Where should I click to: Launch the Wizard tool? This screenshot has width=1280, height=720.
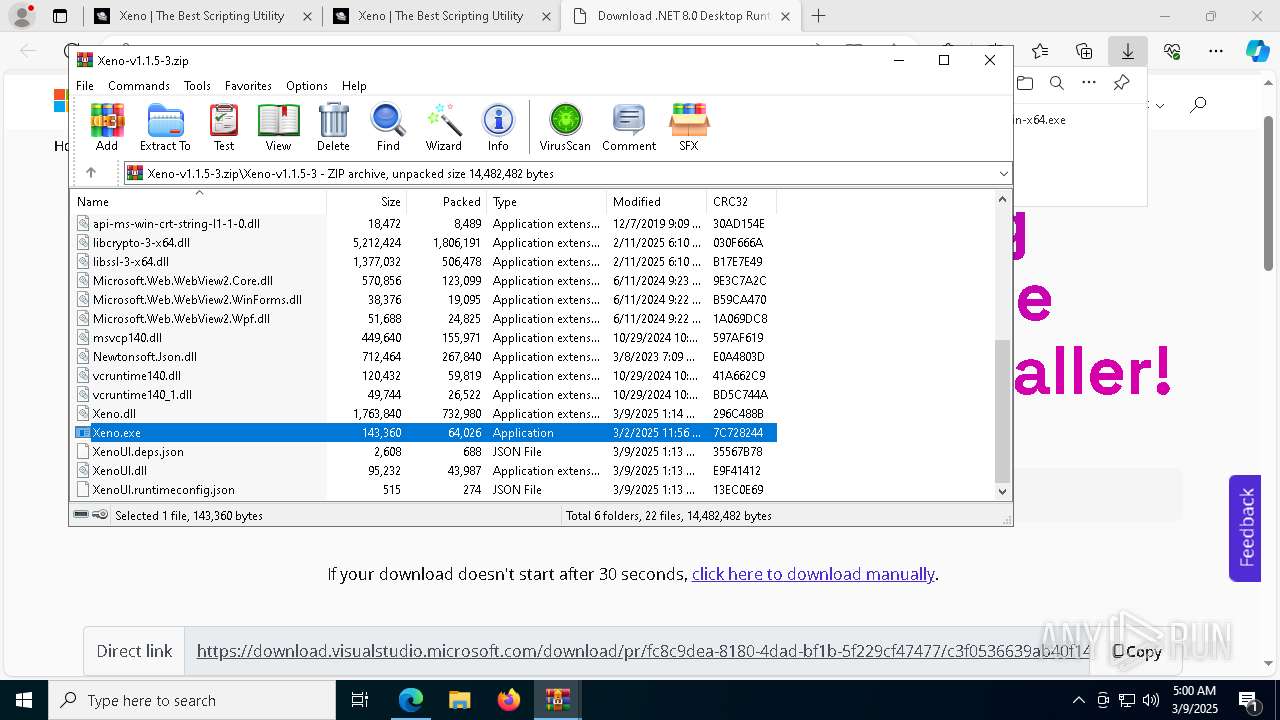(443, 127)
